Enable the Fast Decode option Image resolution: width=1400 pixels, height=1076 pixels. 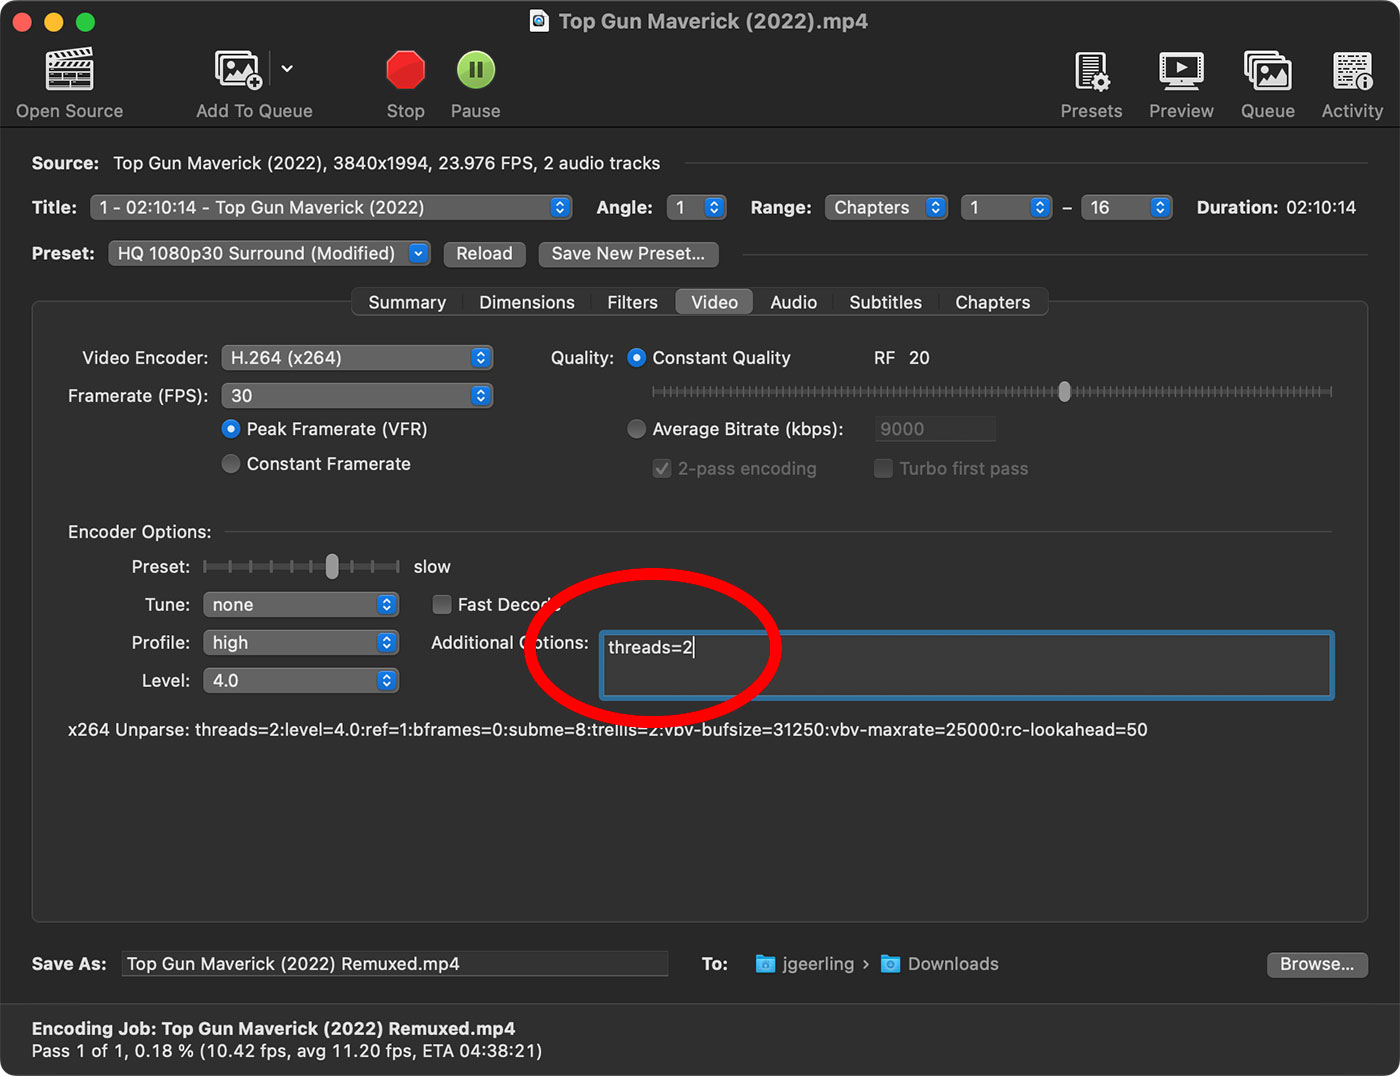click(x=441, y=604)
